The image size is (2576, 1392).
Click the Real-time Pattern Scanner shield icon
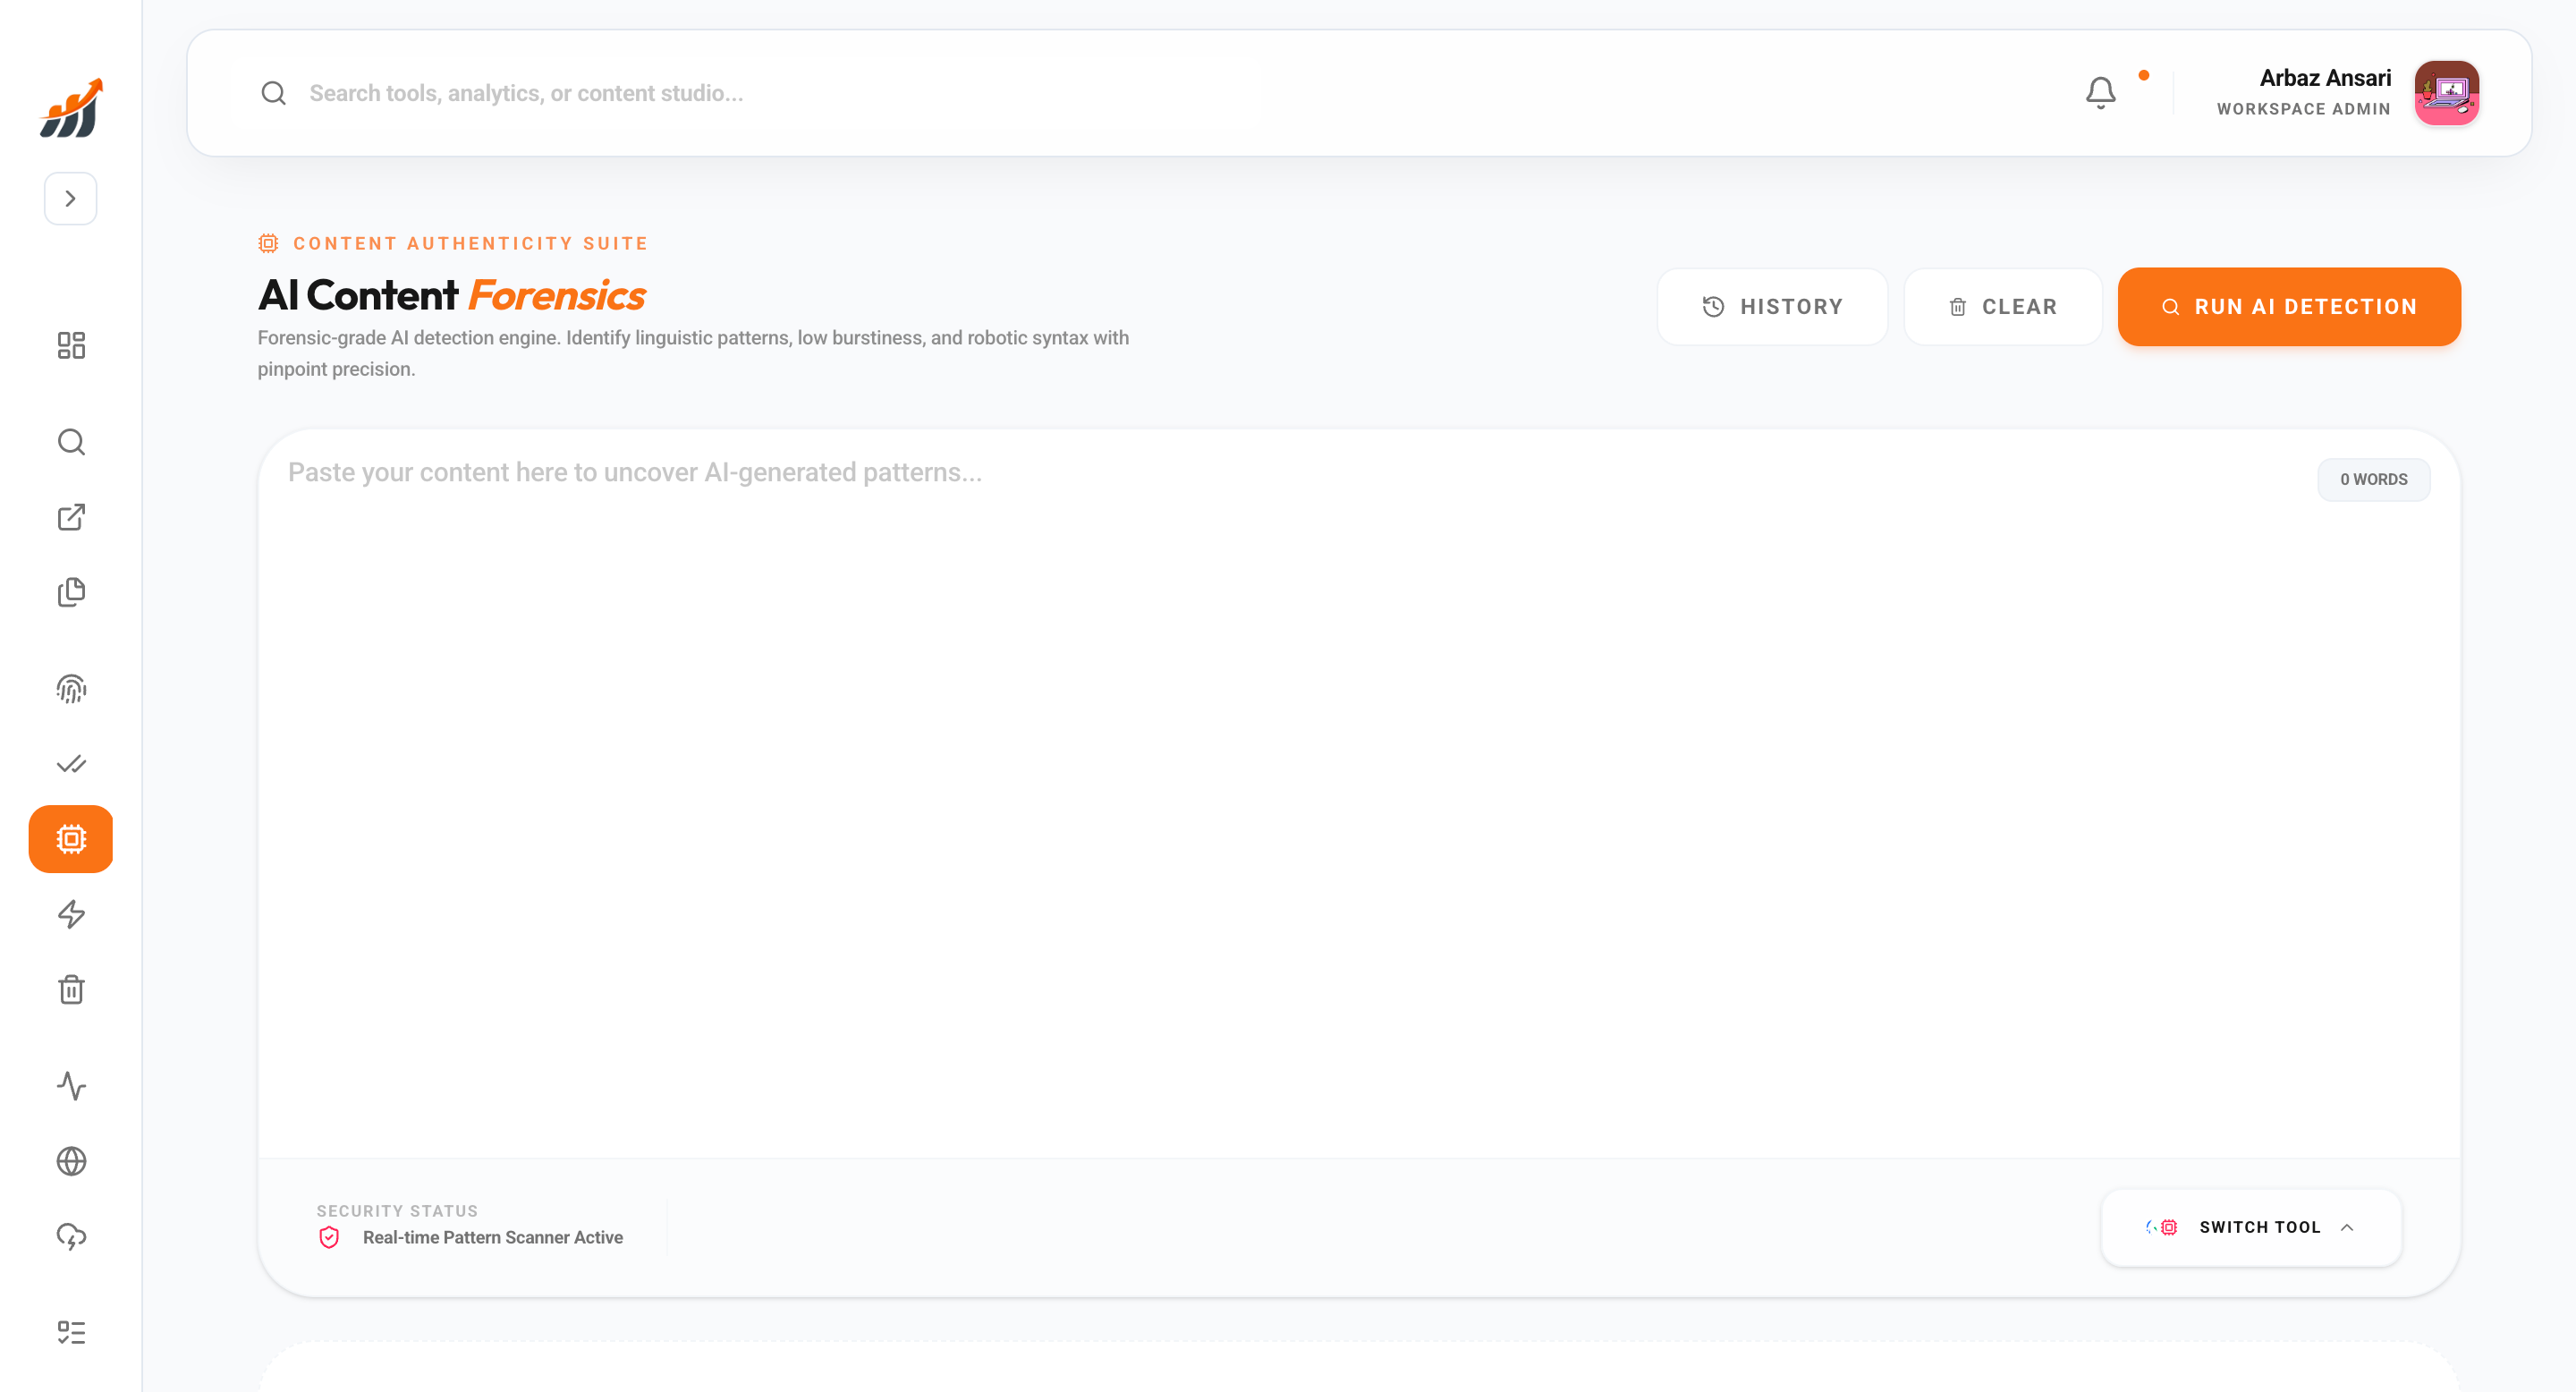tap(329, 1237)
